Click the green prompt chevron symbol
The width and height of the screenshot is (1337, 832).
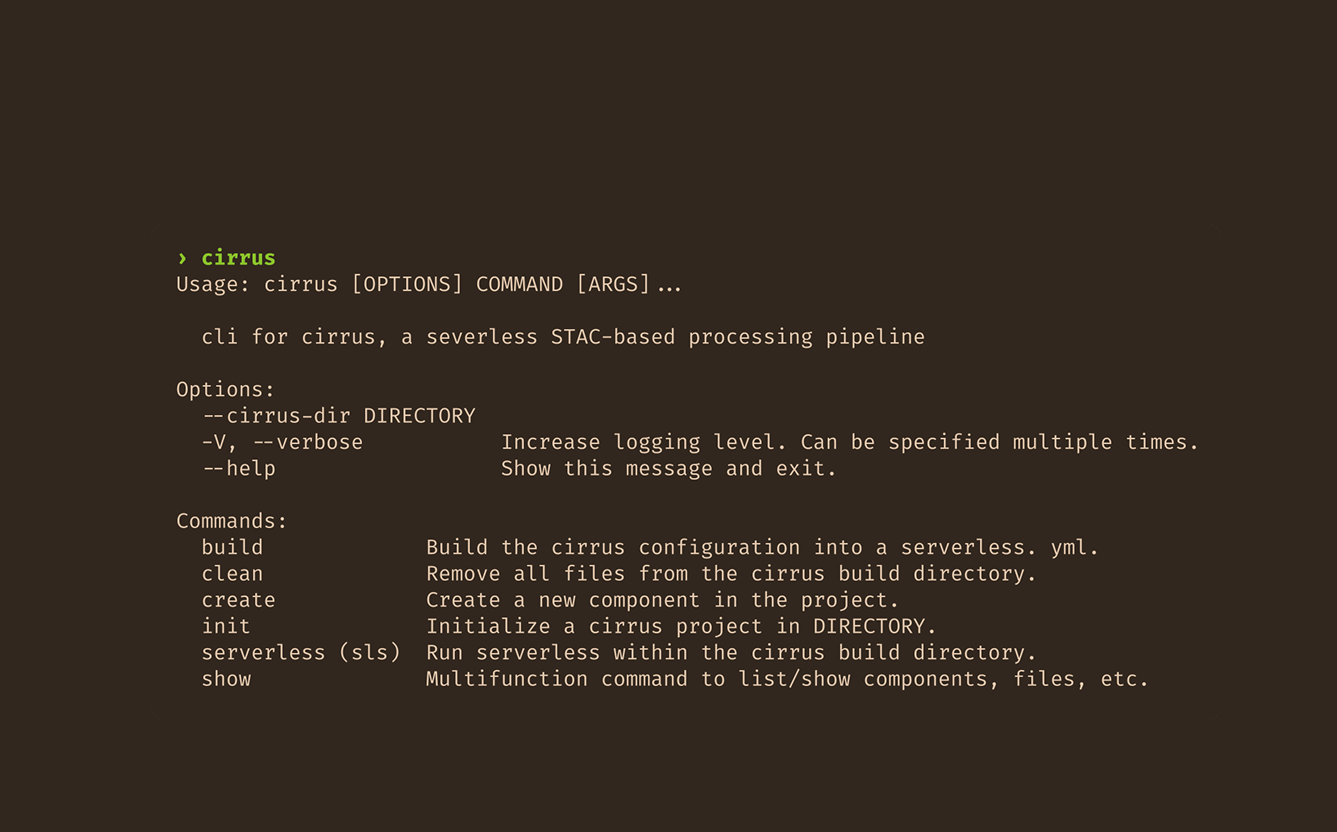click(182, 258)
